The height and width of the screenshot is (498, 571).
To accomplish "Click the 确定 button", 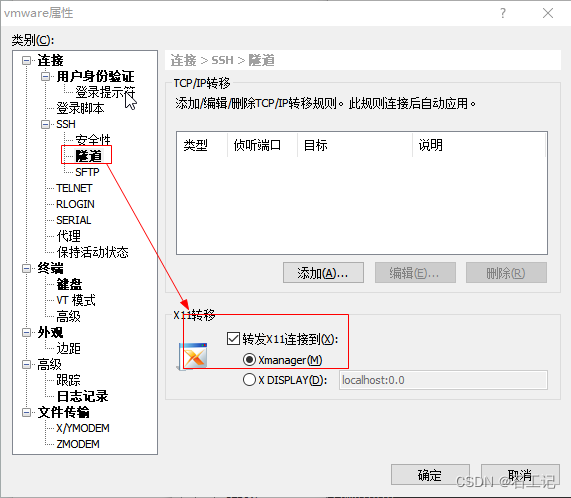I will tap(430, 474).
